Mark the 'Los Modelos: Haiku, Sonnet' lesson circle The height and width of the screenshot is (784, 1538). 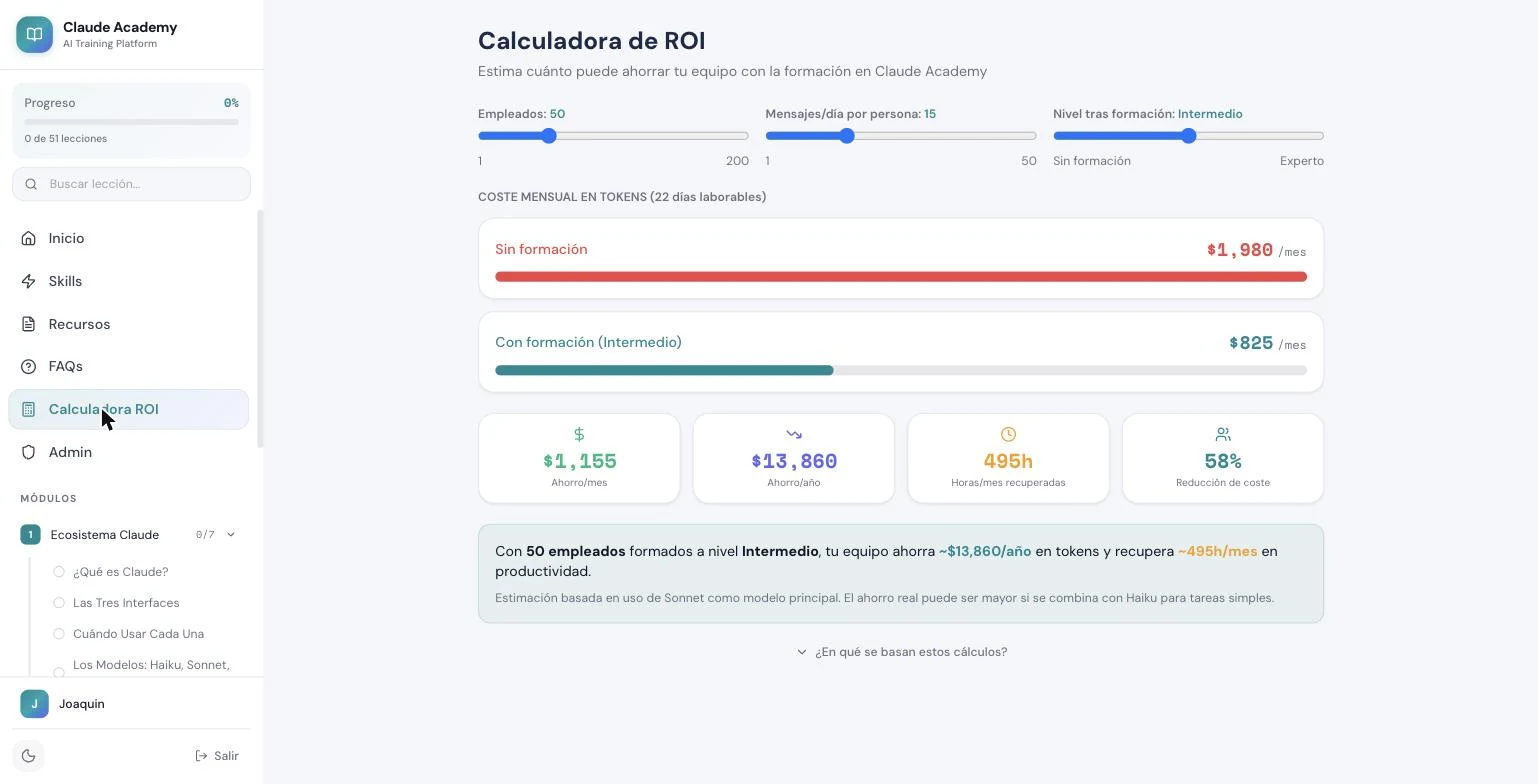59,672
